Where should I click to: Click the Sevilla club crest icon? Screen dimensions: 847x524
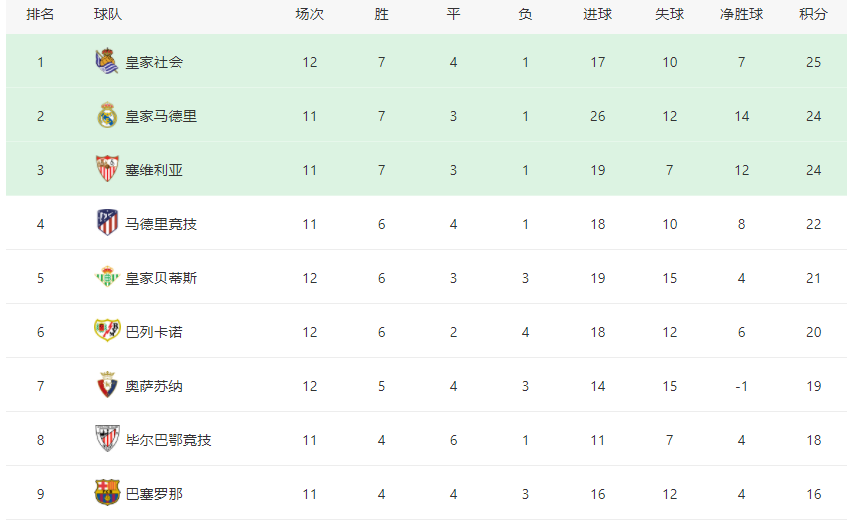tap(107, 169)
